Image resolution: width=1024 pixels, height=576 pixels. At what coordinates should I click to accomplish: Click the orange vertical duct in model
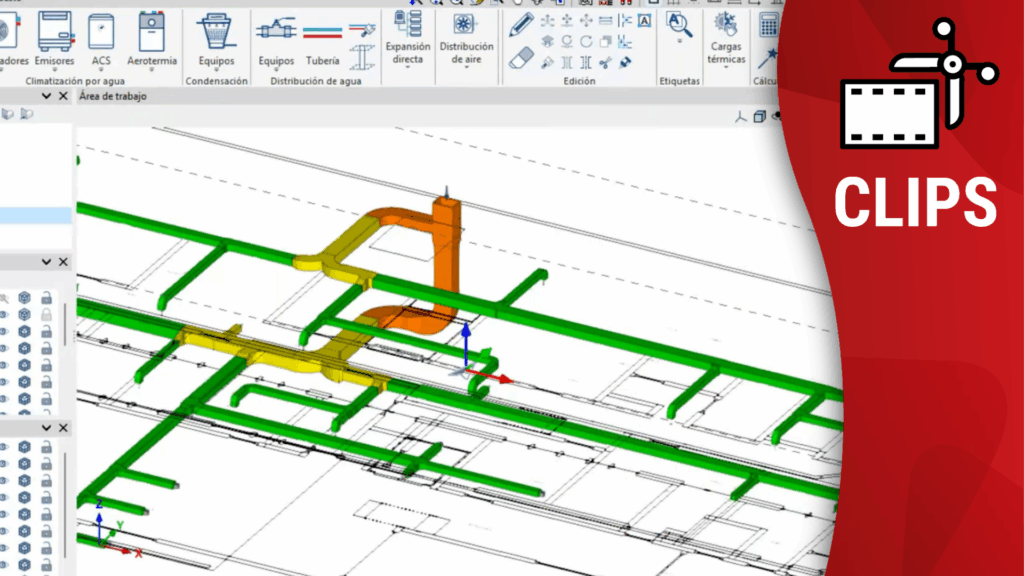pyautogui.click(x=445, y=250)
